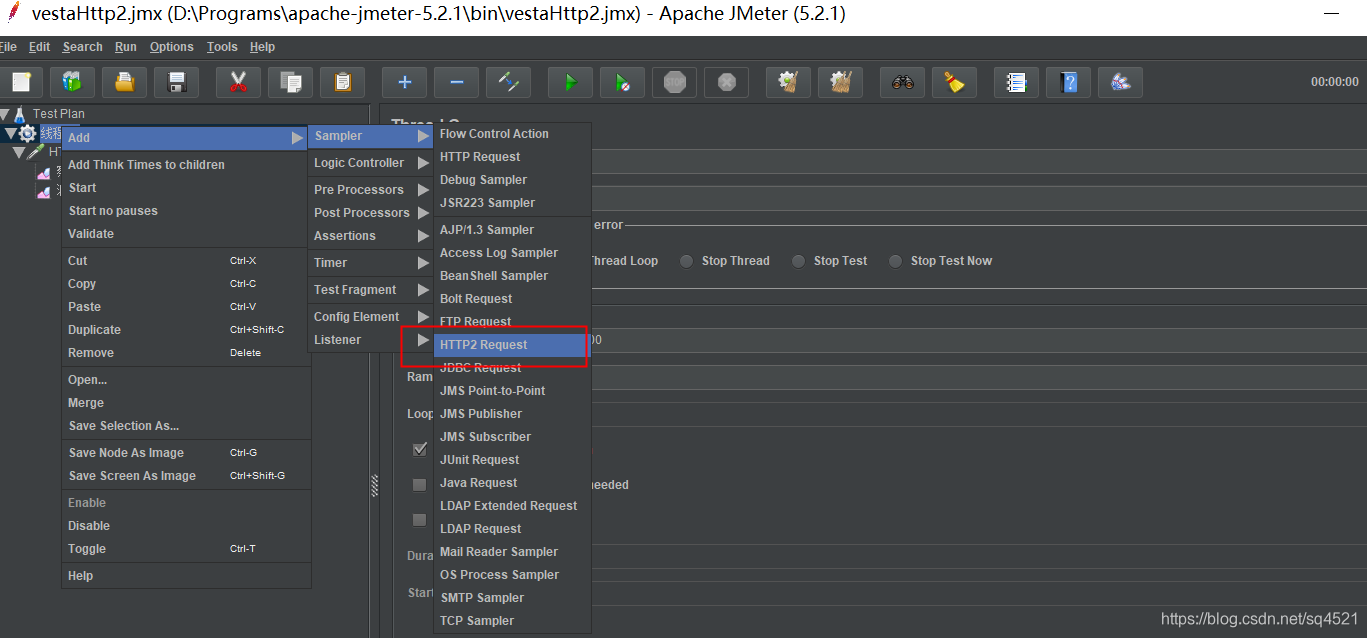
Task: Select the Stop Thread radio button
Action: (x=686, y=261)
